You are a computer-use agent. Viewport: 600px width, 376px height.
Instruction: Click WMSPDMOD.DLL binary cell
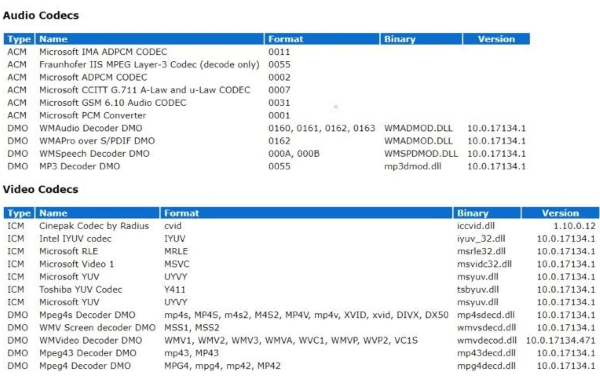click(421, 154)
